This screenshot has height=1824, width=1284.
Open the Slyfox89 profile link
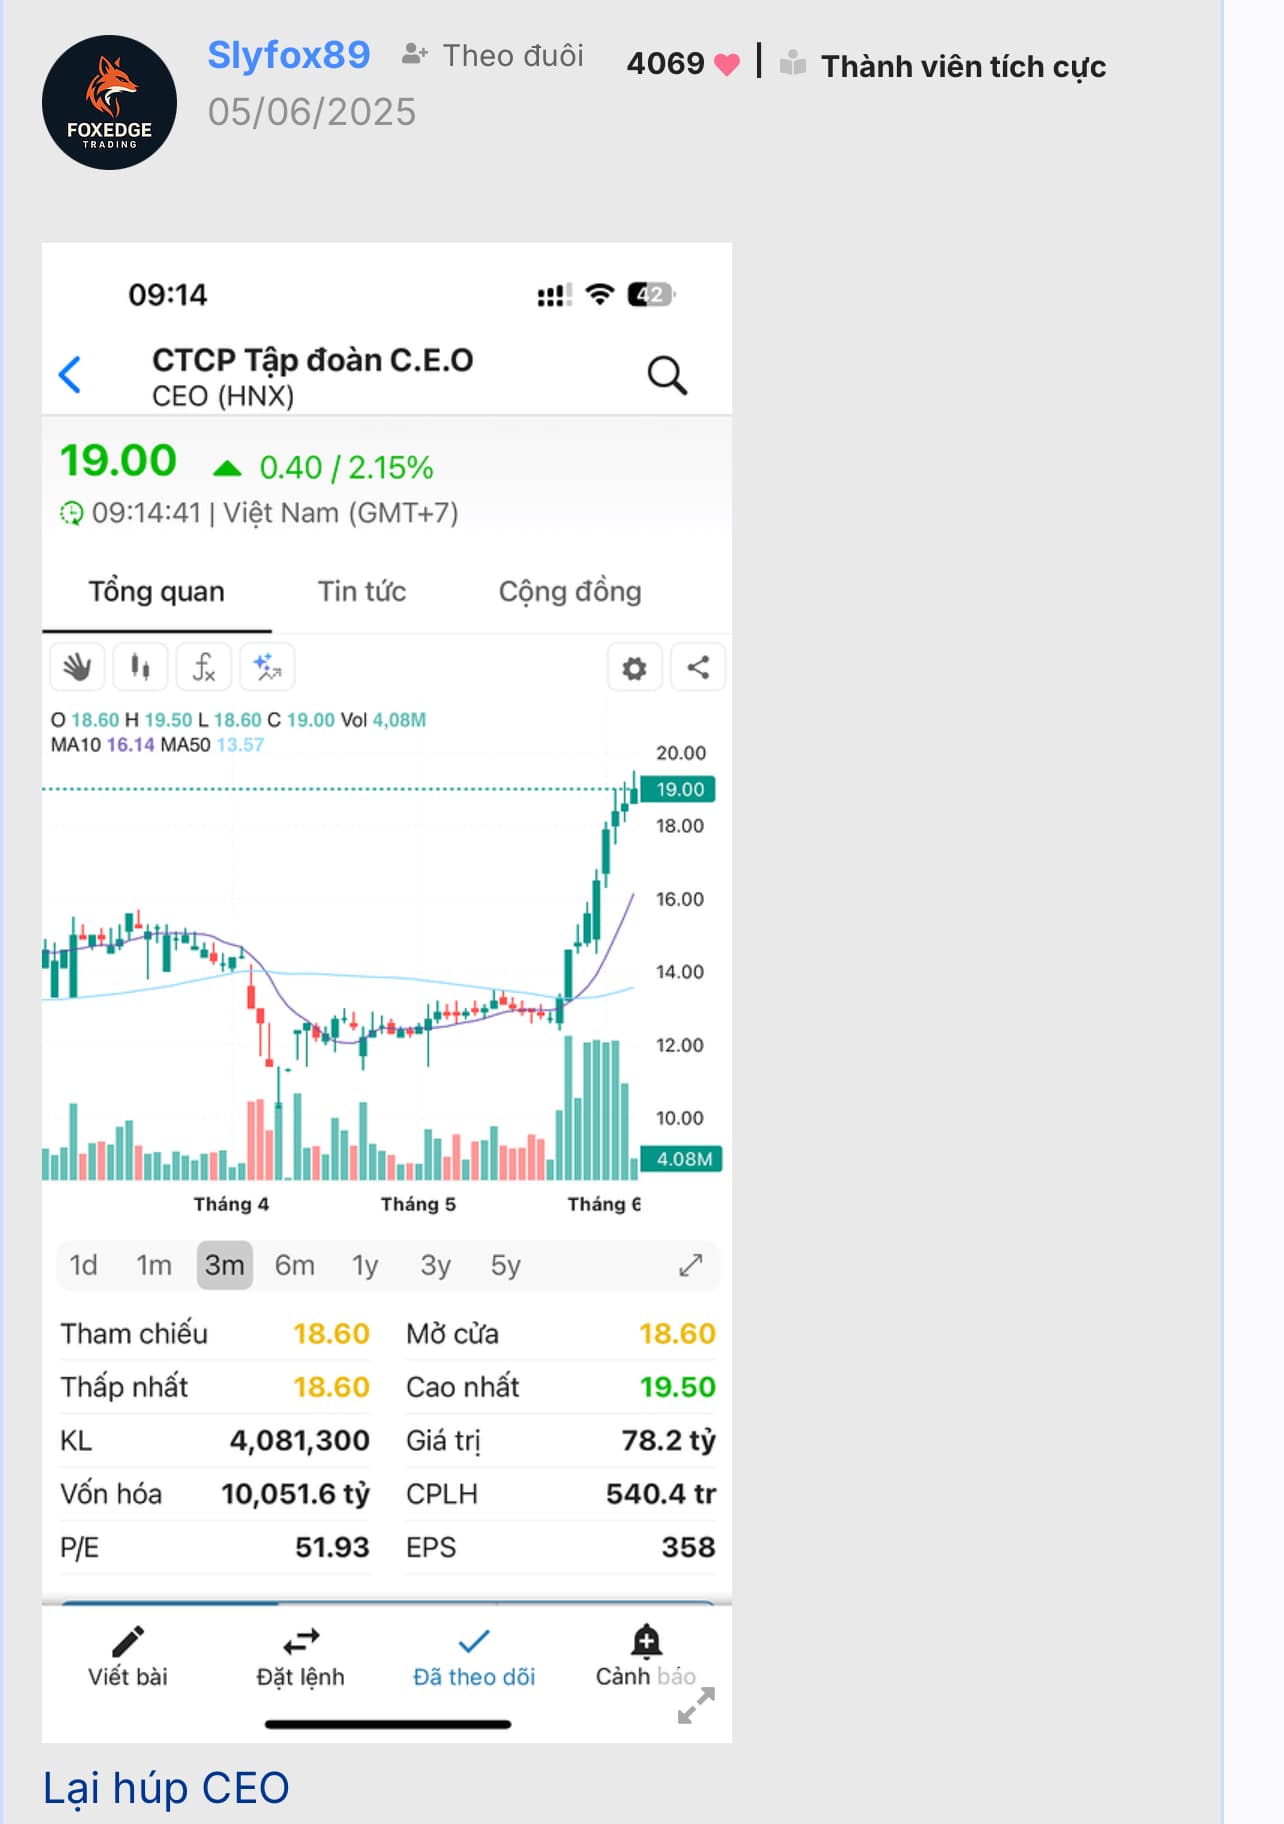[x=288, y=55]
